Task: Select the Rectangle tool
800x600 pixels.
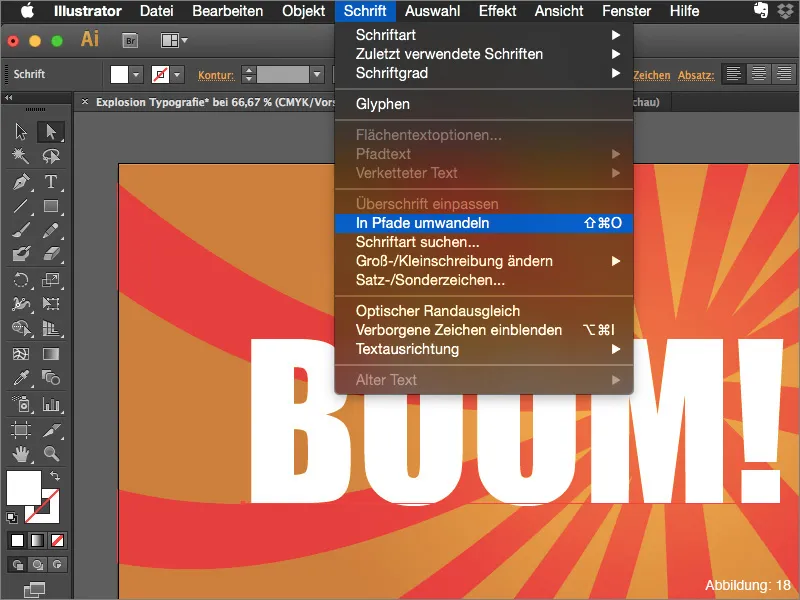Action: pos(51,206)
